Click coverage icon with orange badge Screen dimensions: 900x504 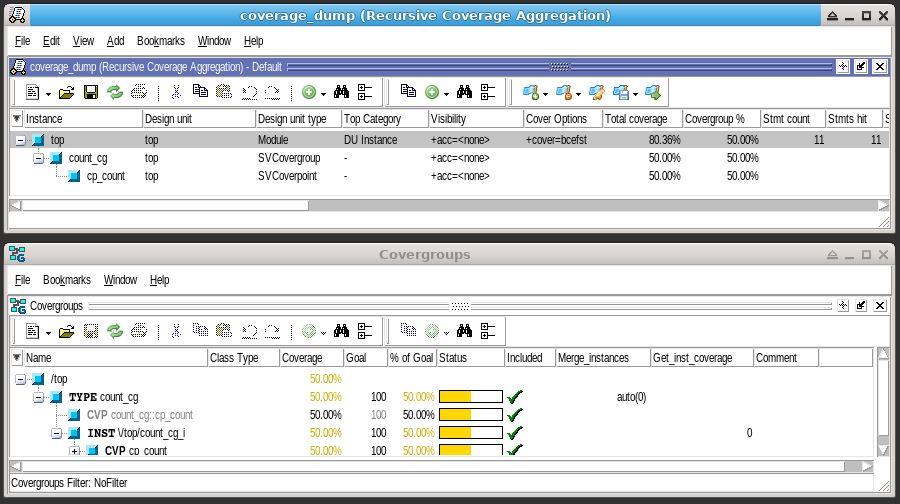564,92
